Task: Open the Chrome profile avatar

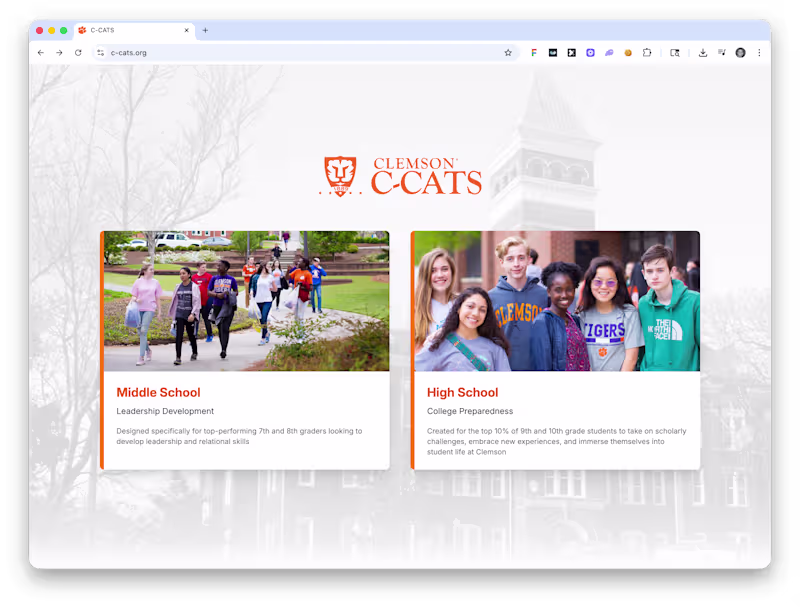Action: click(x=740, y=53)
